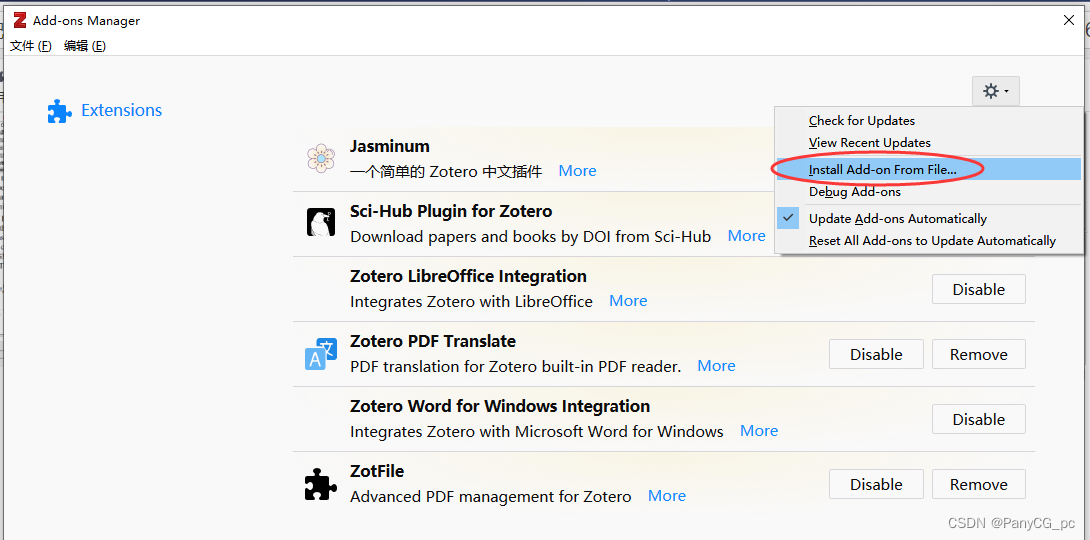Screen dimensions: 1090x540
Task: Select the ZotFile title text
Action: [x=377, y=471]
